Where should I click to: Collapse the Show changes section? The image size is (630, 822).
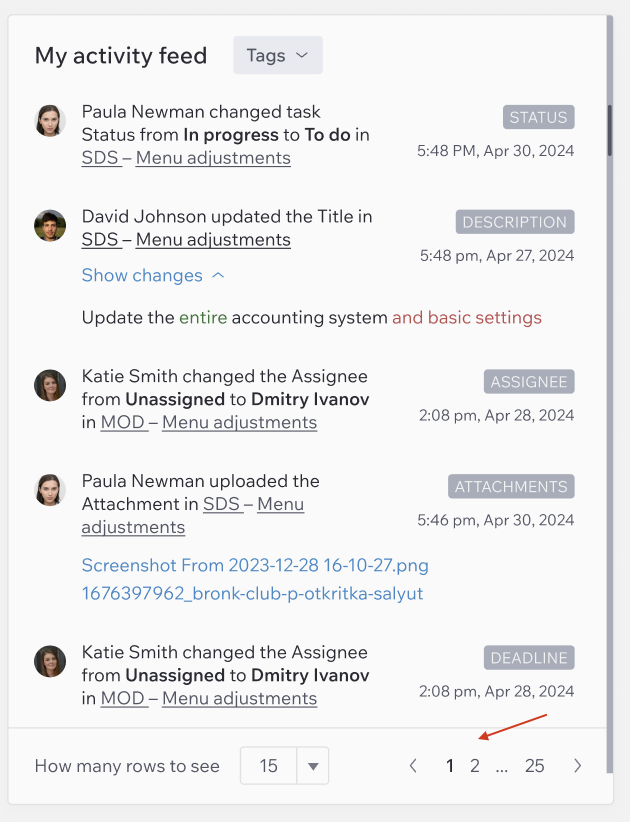coord(153,275)
